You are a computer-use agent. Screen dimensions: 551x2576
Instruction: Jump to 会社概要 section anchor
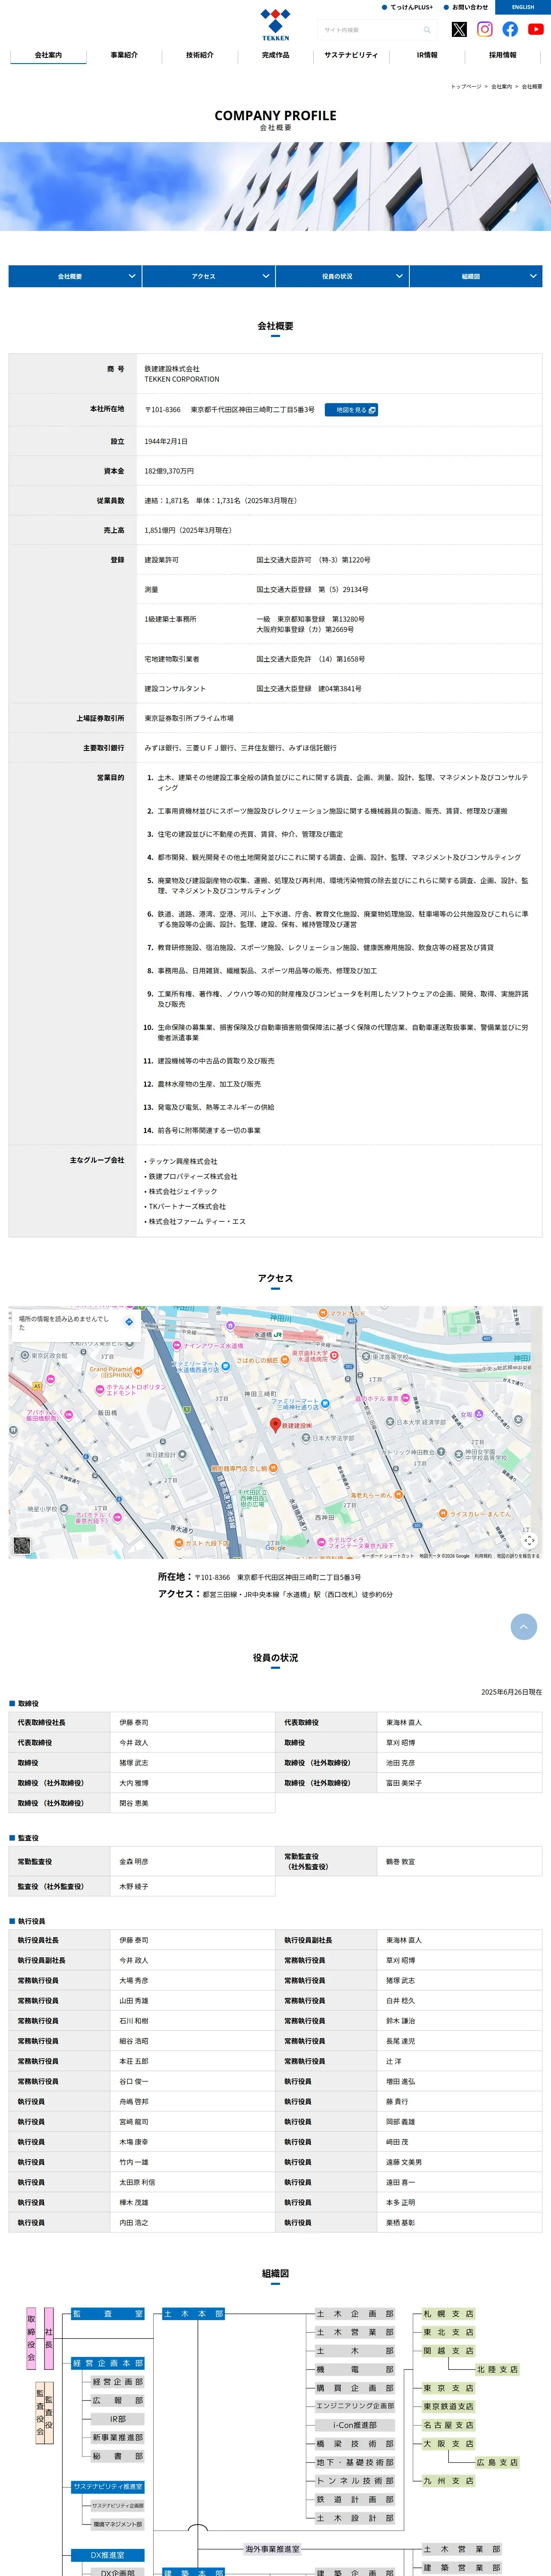coord(75,276)
